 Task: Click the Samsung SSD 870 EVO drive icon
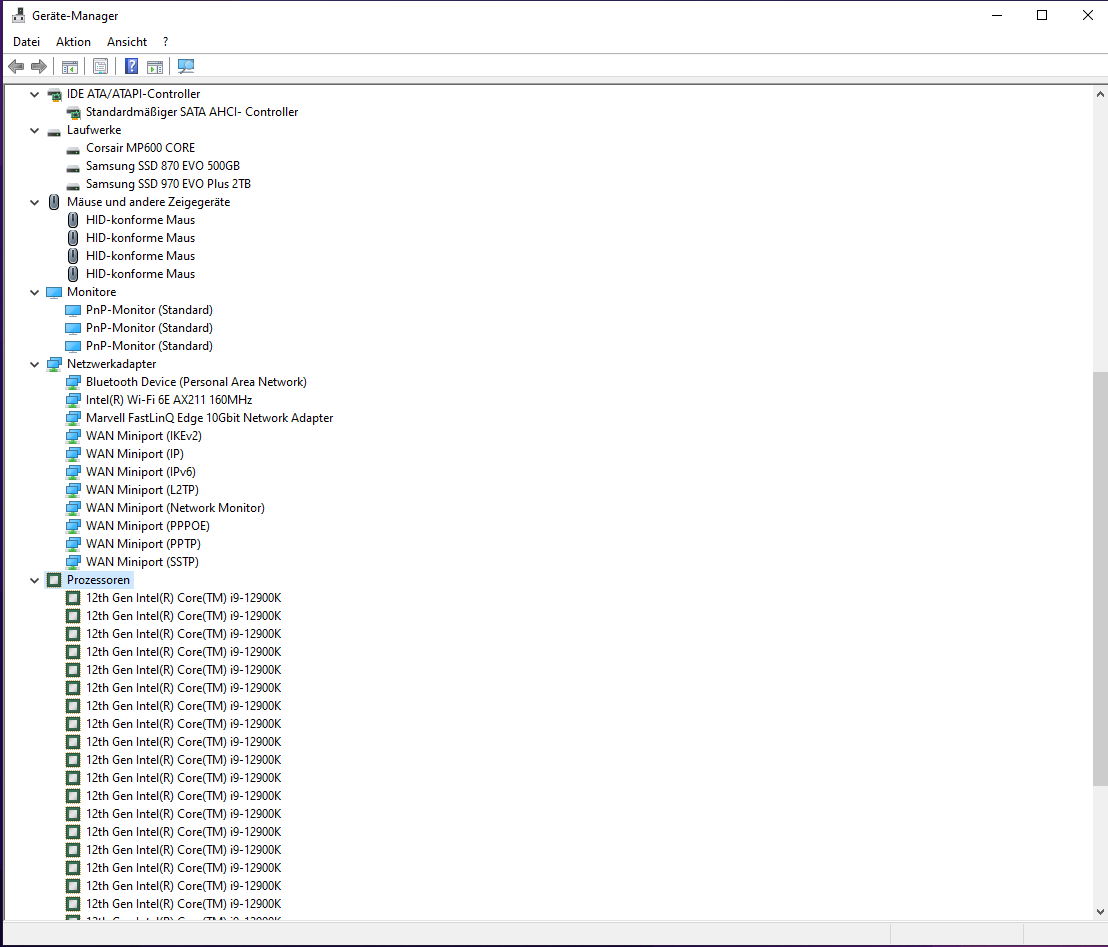[x=73, y=167]
